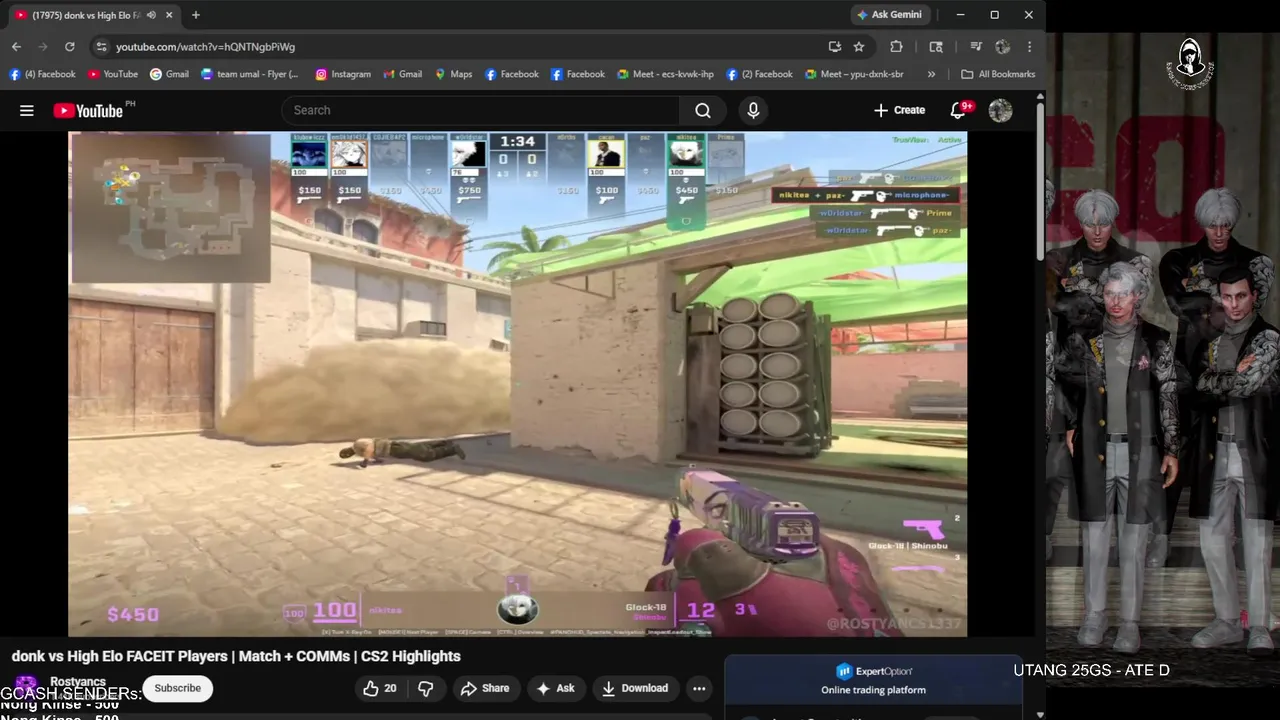View site information icon in address bar

[100, 46]
